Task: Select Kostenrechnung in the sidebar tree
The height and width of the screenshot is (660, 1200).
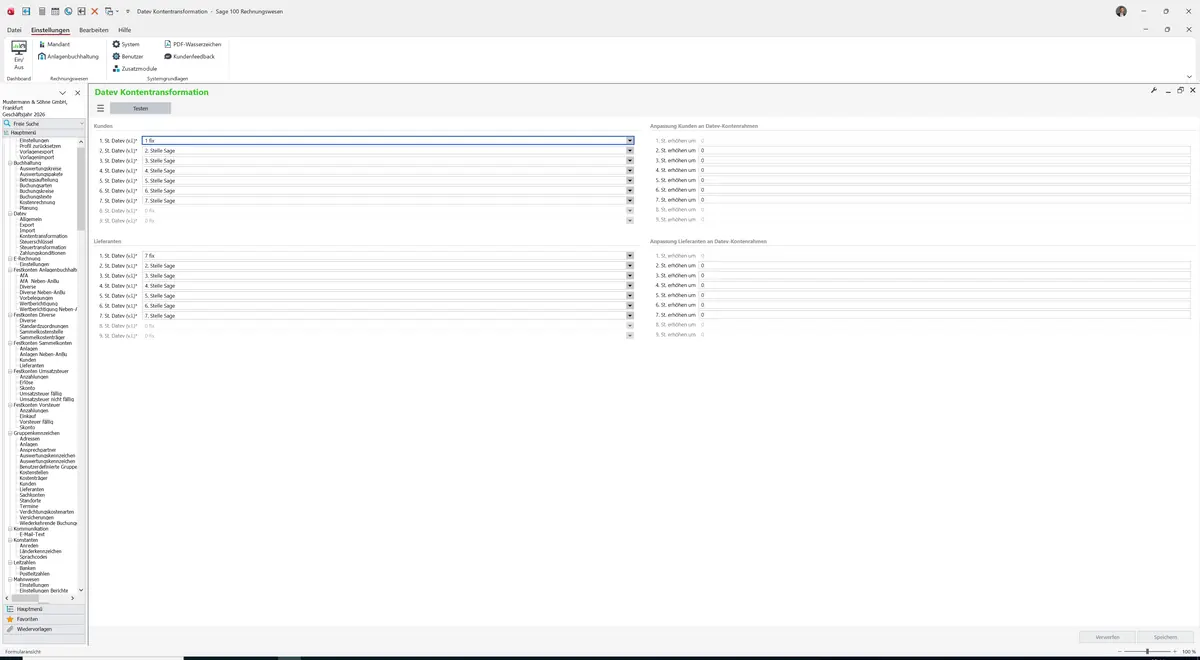Action: (38, 202)
